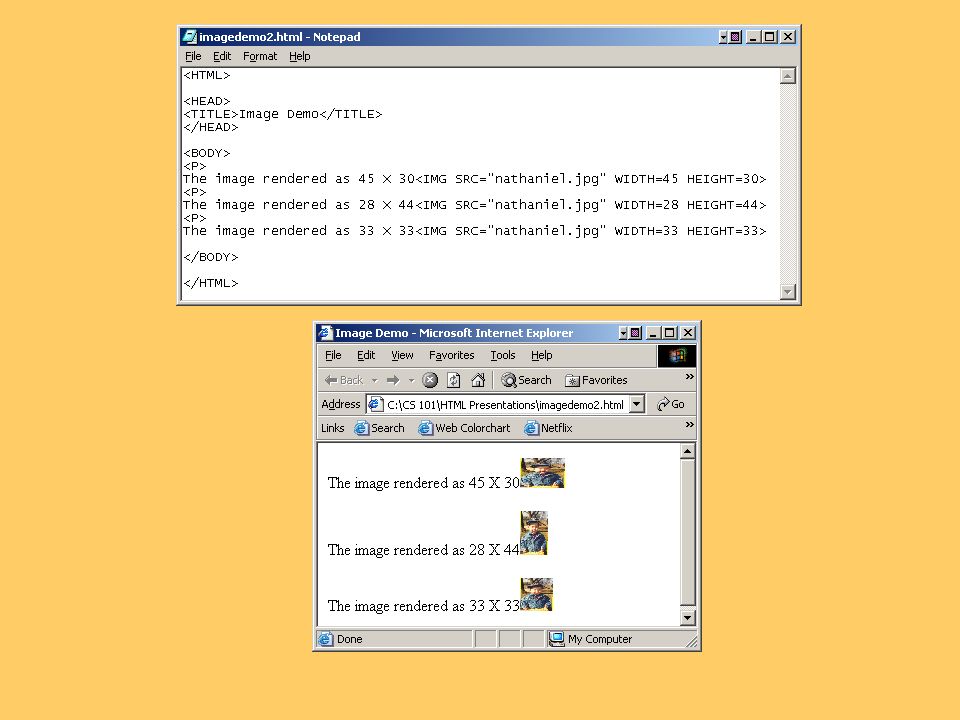
Task: Click Notepad scrollbar down arrow
Action: click(x=788, y=292)
